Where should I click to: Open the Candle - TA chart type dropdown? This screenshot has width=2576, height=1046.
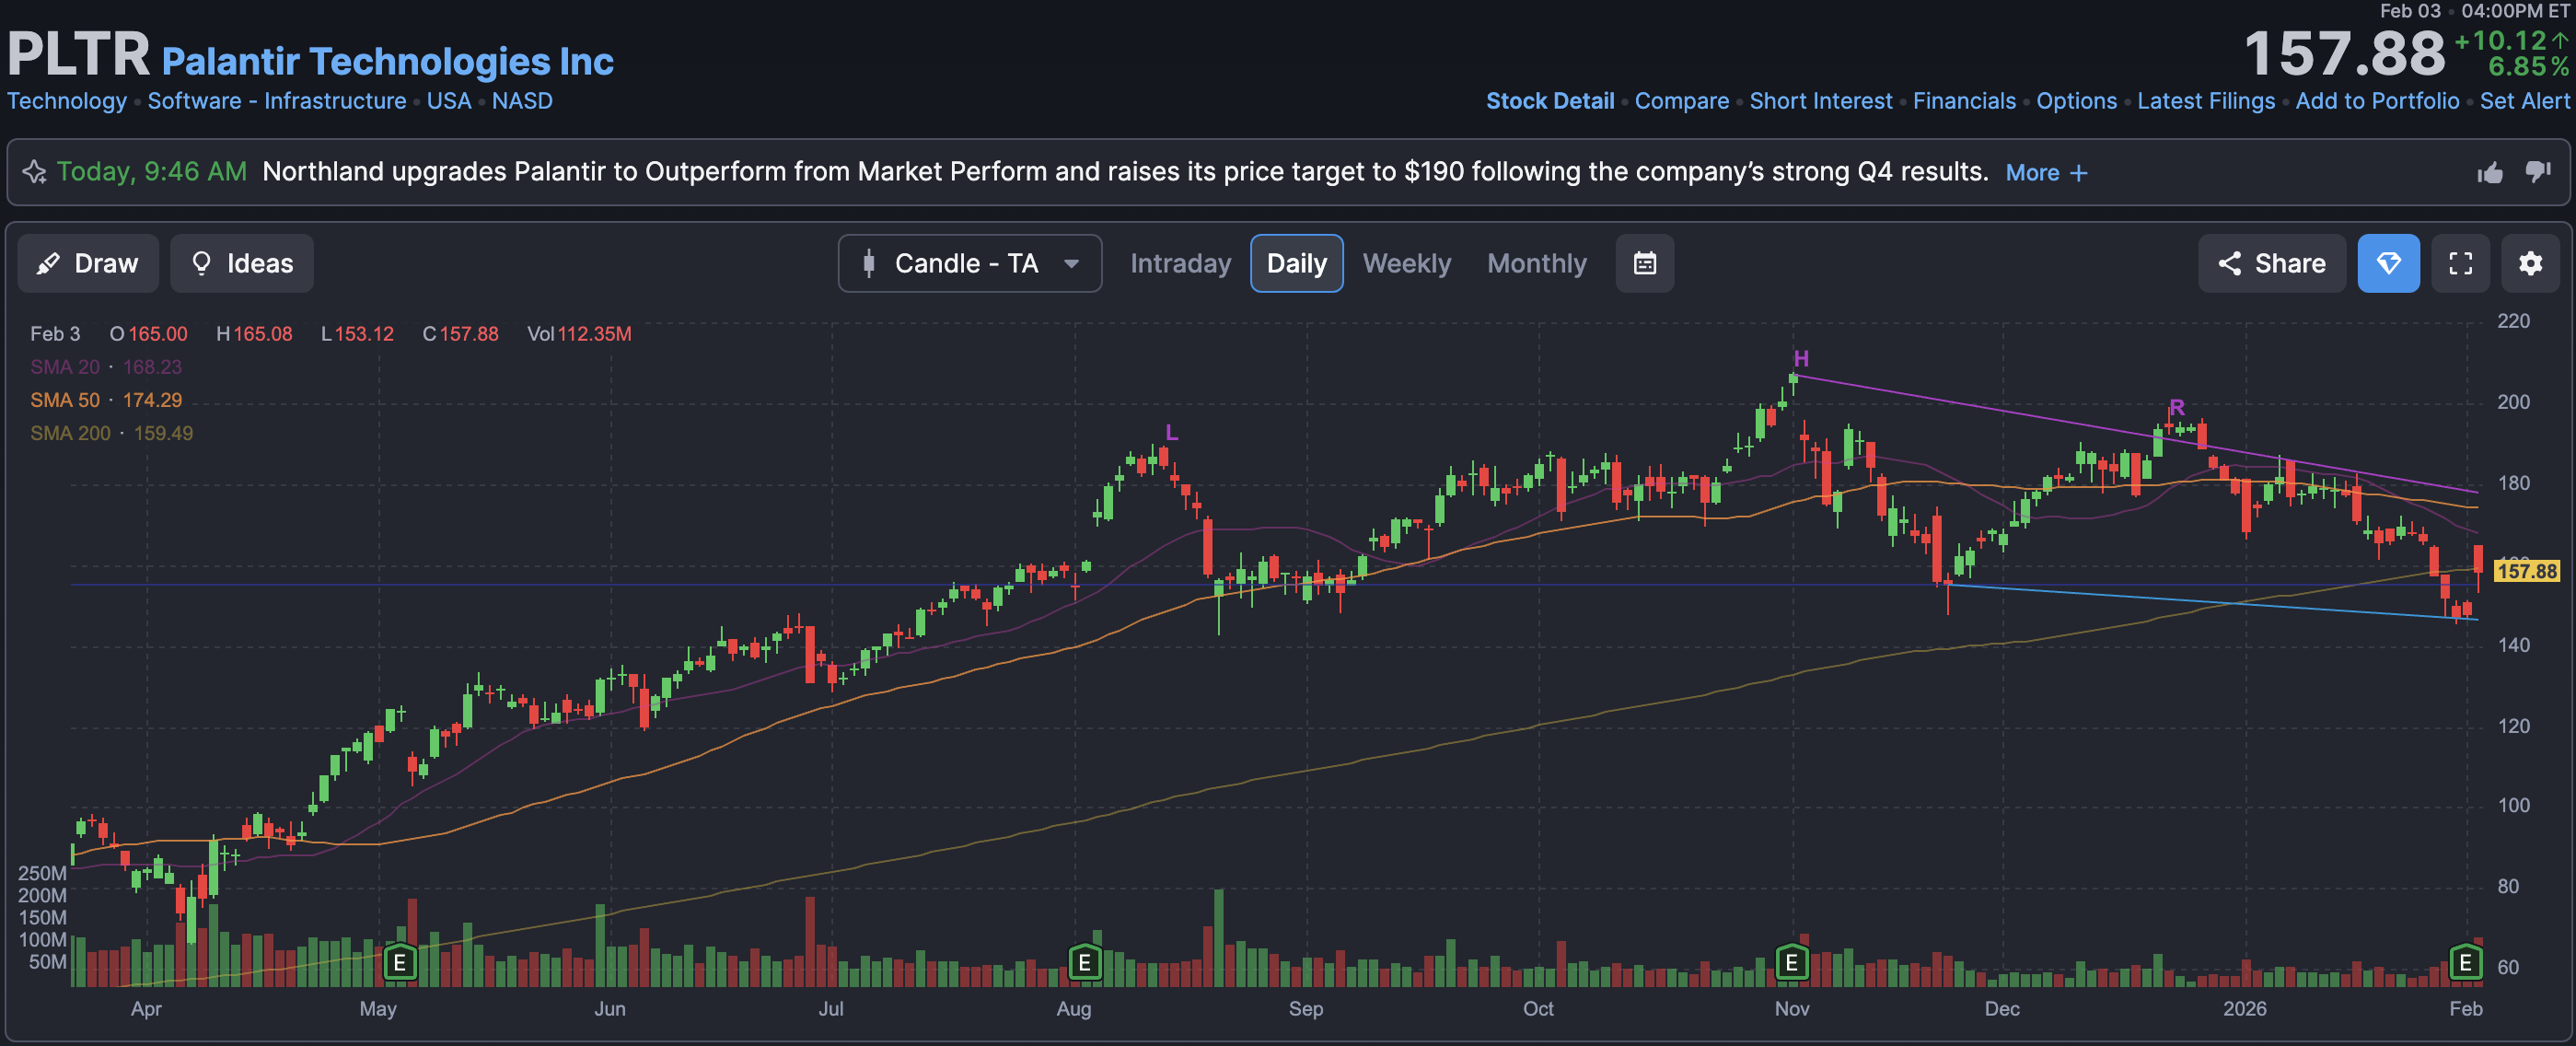point(969,263)
